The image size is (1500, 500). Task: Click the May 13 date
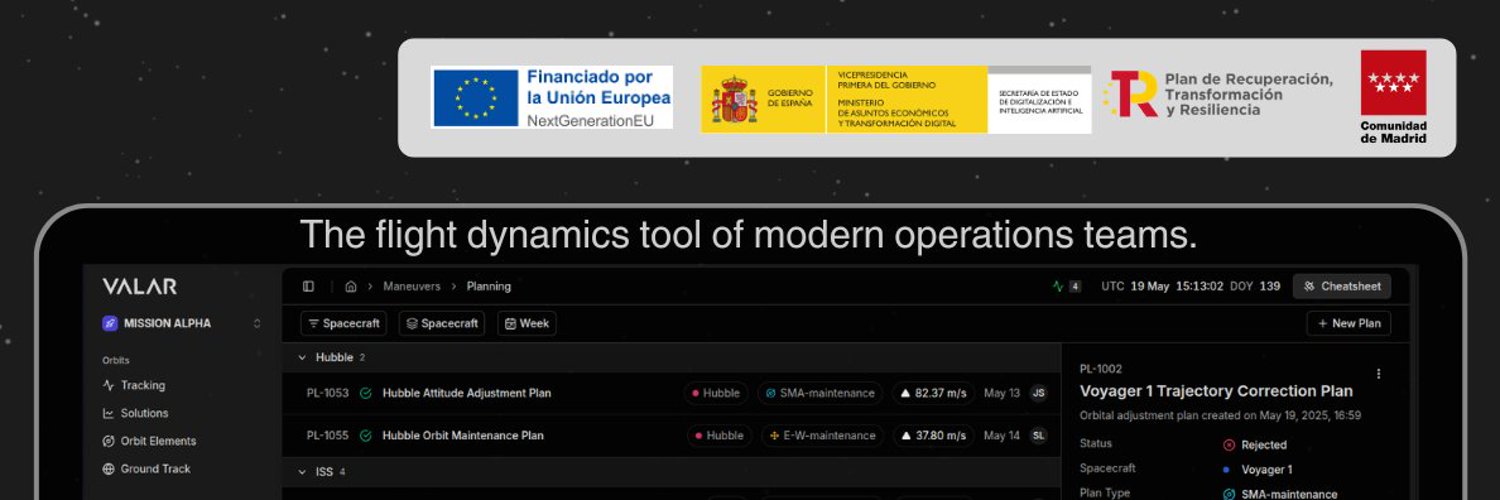[x=1002, y=394]
